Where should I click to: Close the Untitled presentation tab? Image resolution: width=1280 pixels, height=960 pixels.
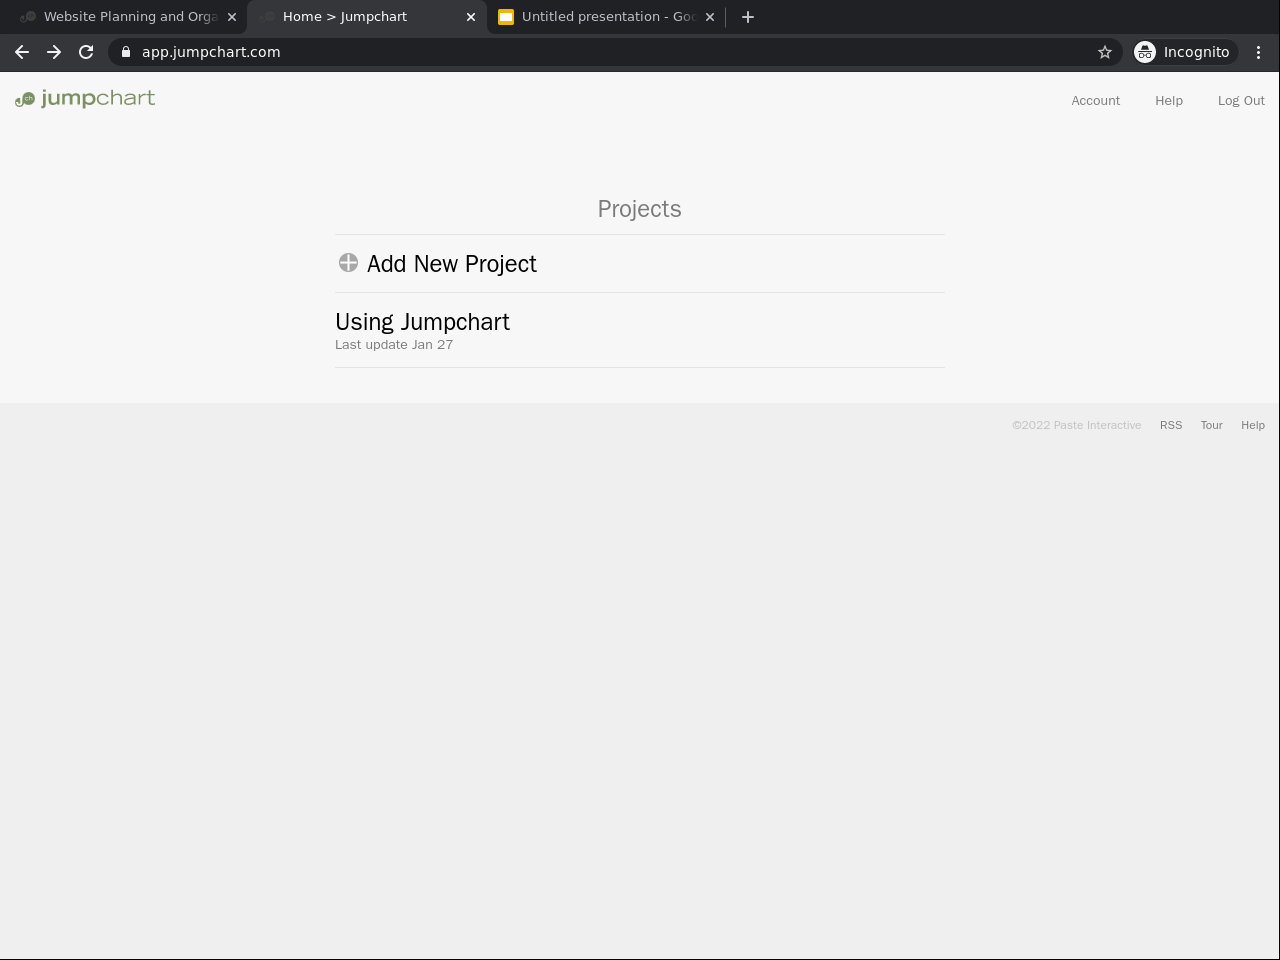(710, 17)
